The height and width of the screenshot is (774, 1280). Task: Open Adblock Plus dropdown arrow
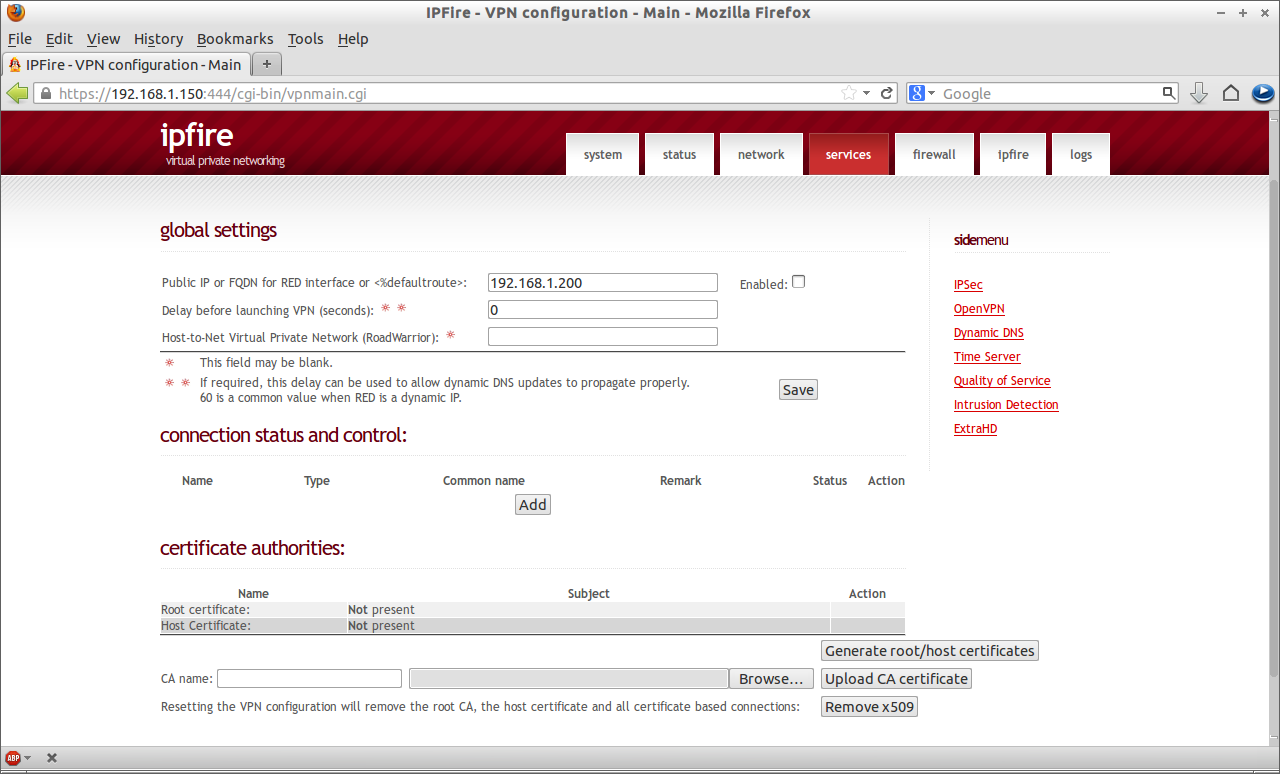pyautogui.click(x=27, y=758)
